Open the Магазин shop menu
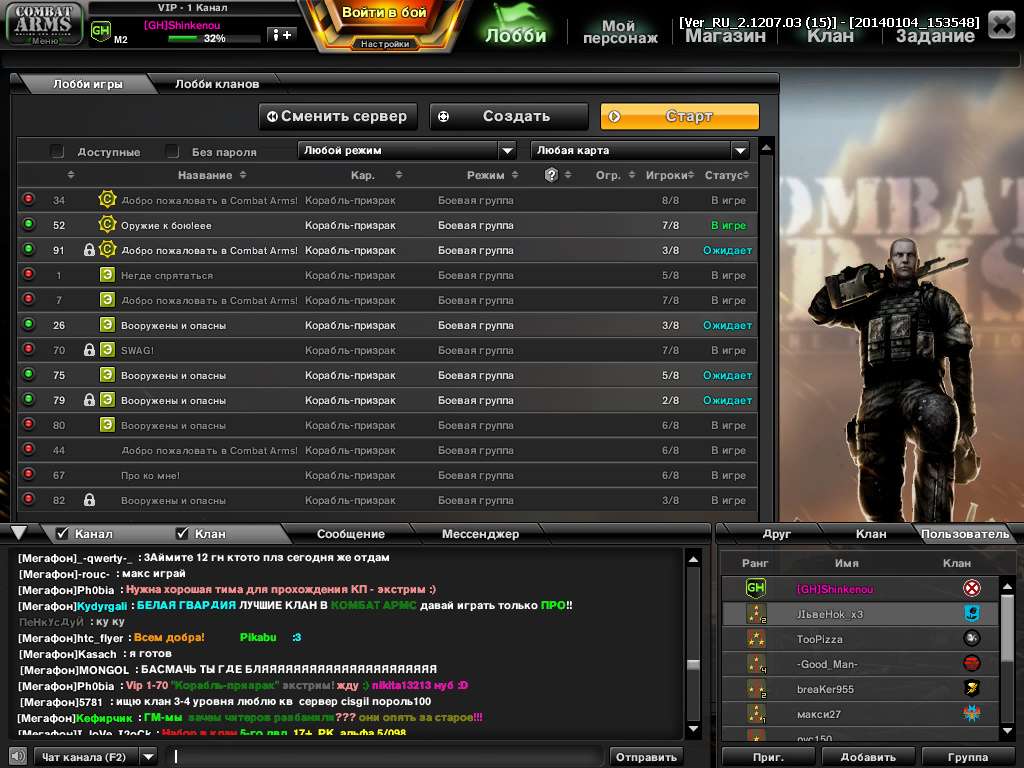The width and height of the screenshot is (1024, 768). pos(725,37)
